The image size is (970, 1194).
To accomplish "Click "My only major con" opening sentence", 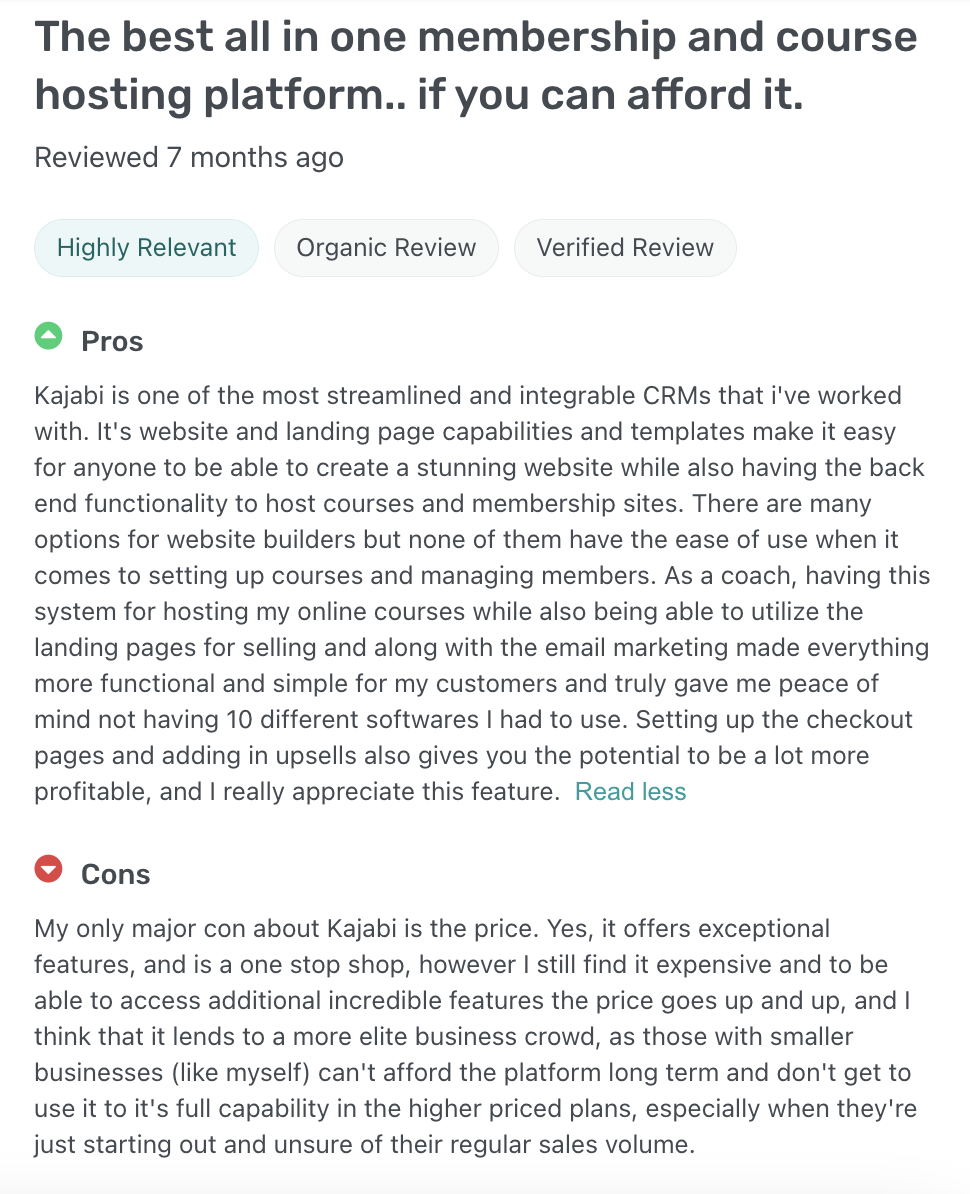I will coord(150,929).
